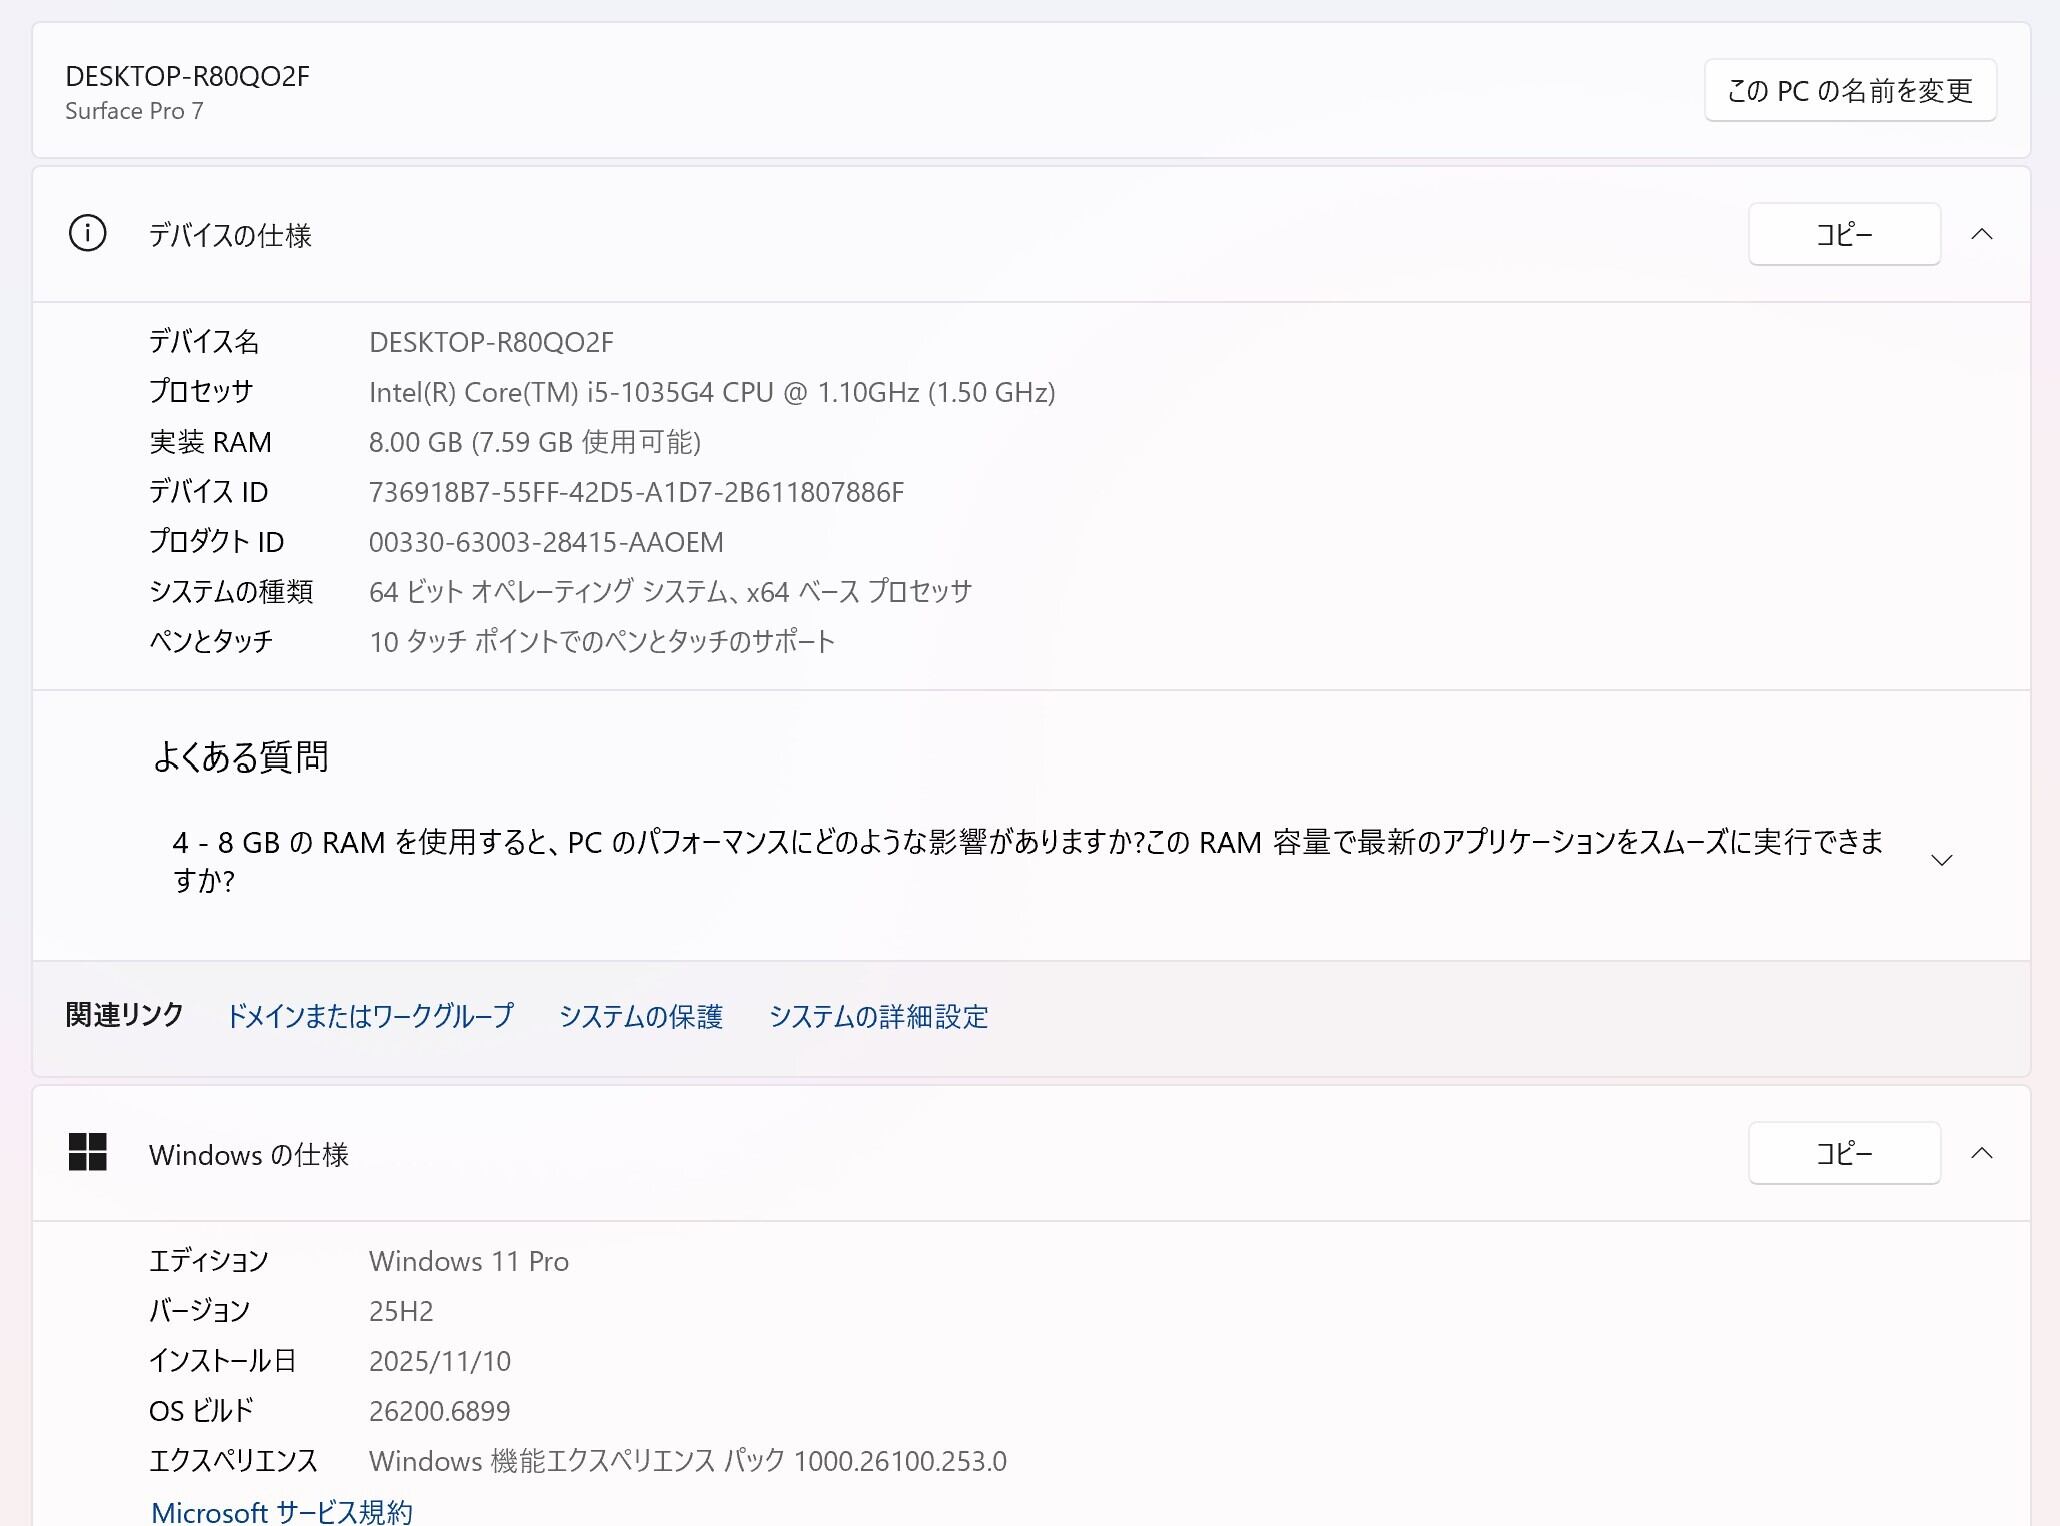Image resolution: width=2060 pixels, height=1526 pixels.
Task: Open Microsoft サービス規約 link
Action: [282, 1511]
